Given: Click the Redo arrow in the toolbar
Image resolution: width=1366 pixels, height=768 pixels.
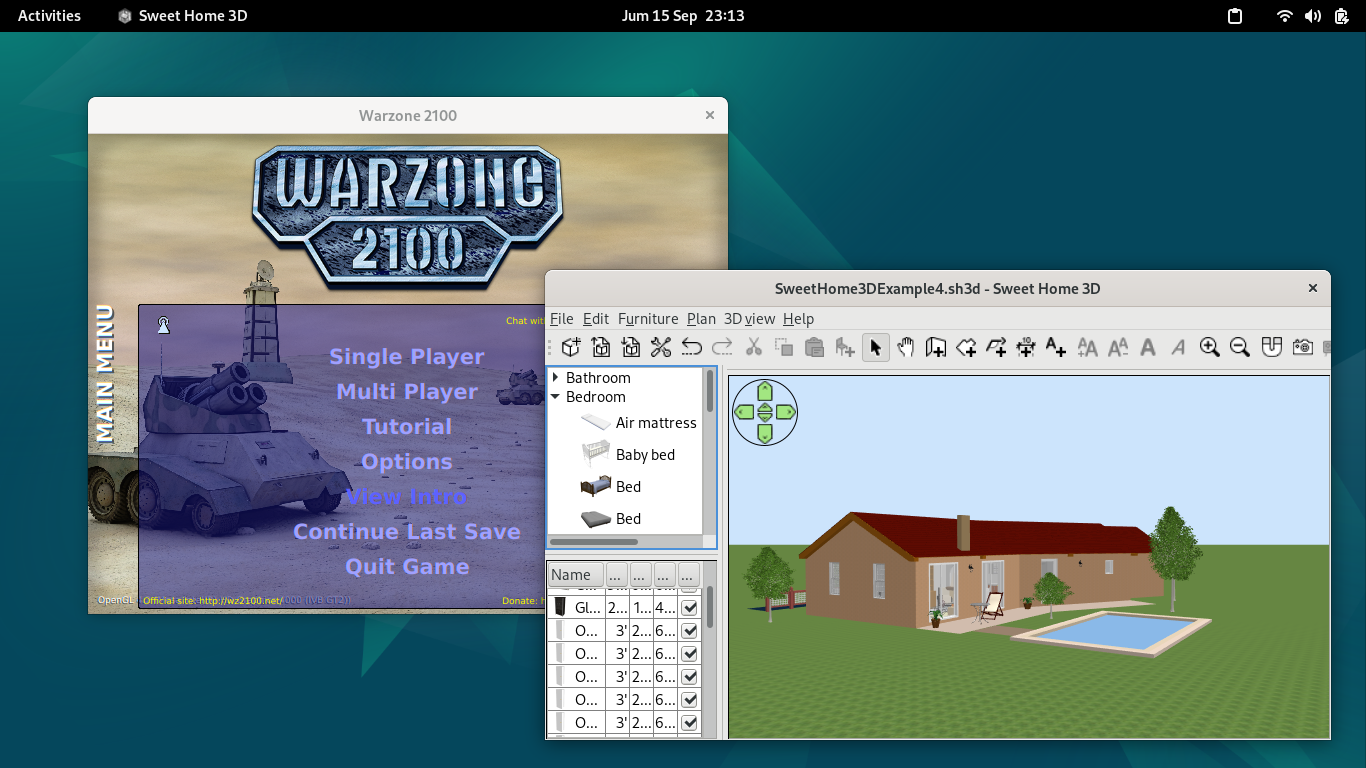Looking at the screenshot, I should pyautogui.click(x=722, y=347).
